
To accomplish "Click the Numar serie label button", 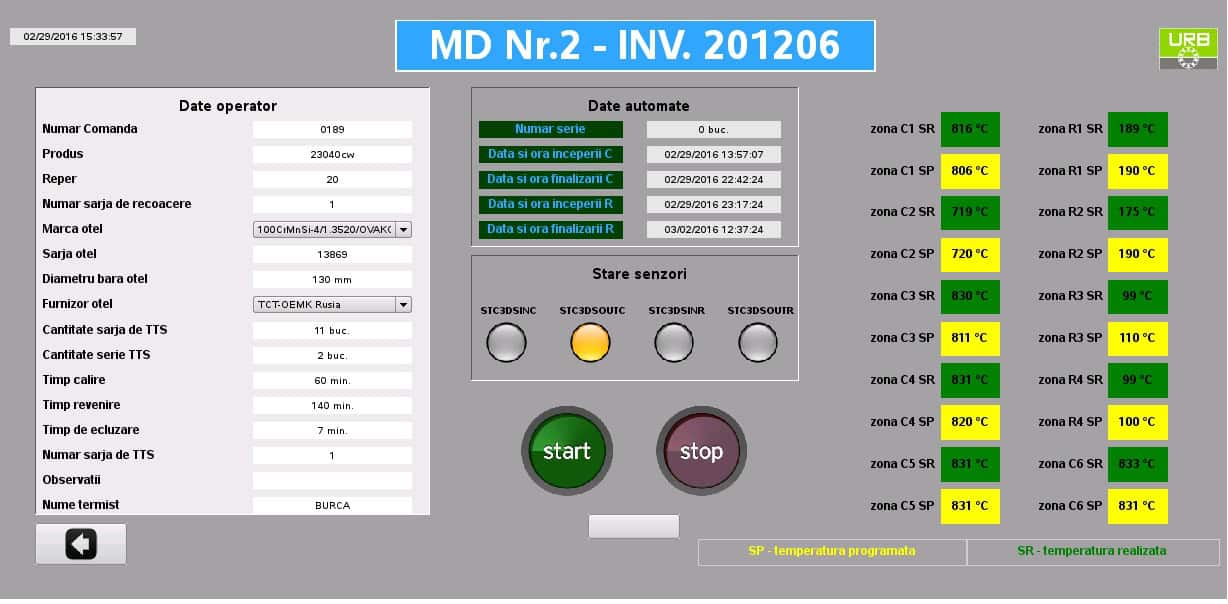I will pyautogui.click(x=550, y=129).
